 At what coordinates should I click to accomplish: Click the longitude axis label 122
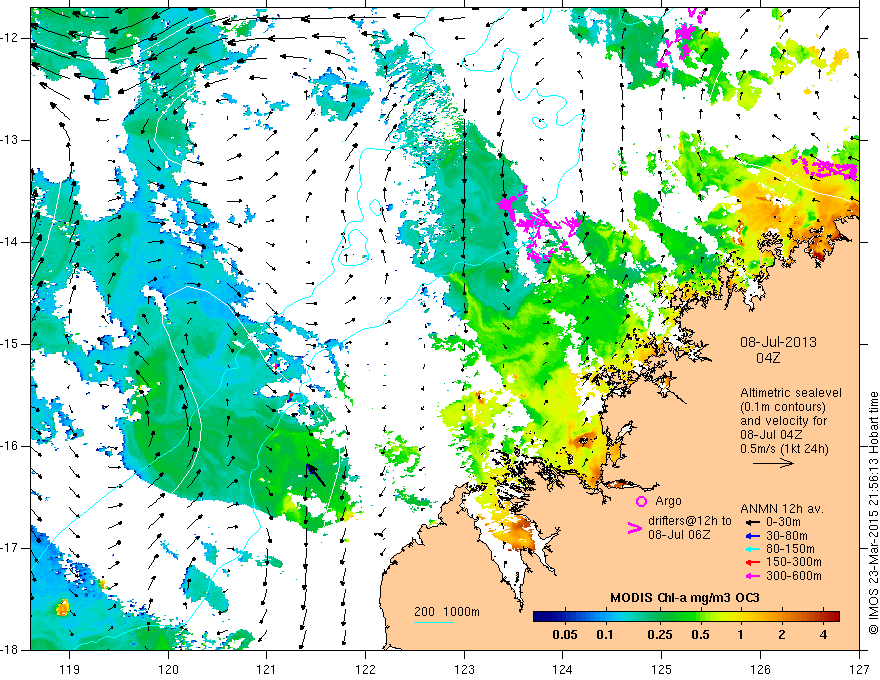pos(365,670)
